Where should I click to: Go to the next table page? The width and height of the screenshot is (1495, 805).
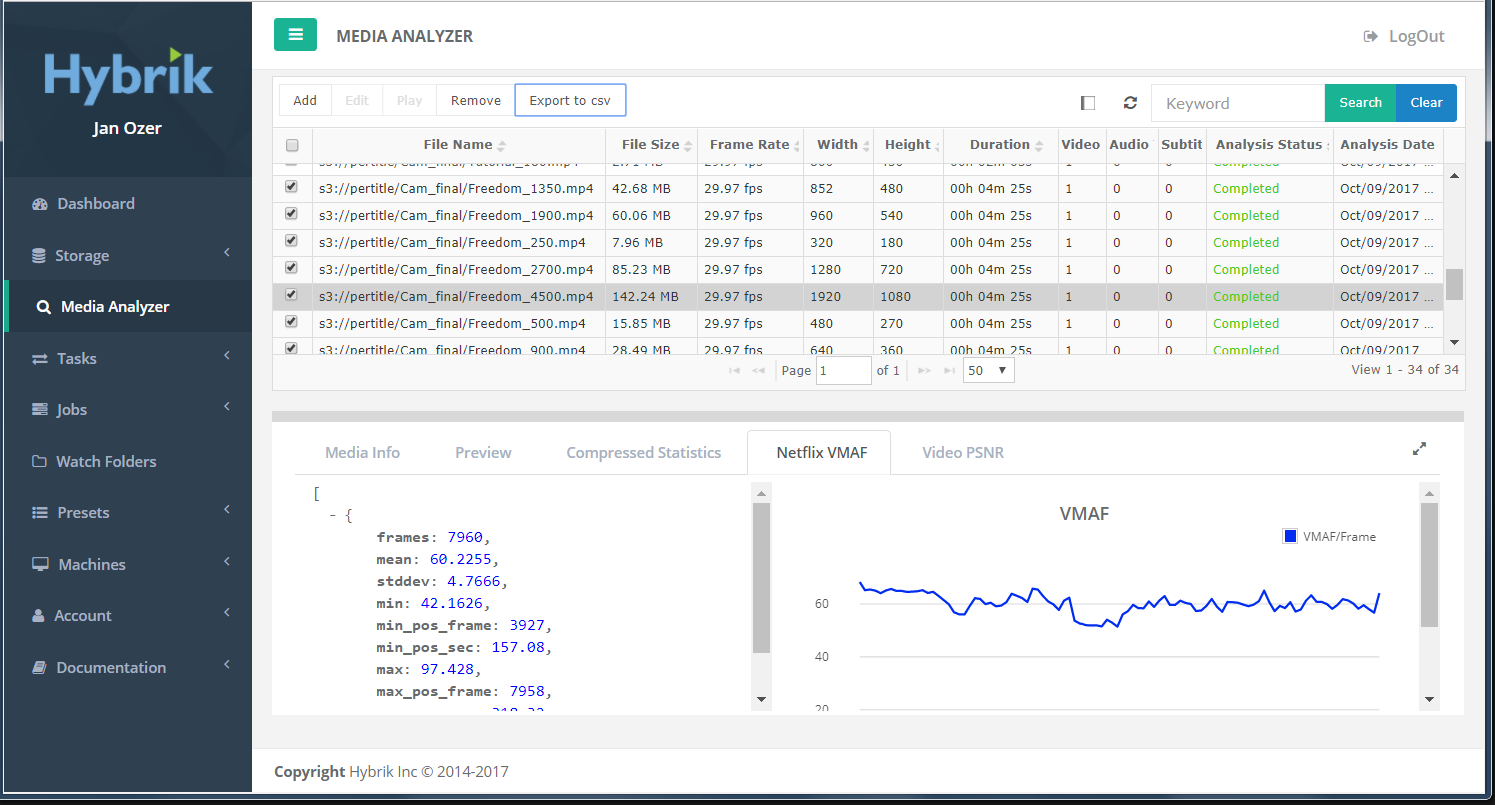[x=924, y=371]
